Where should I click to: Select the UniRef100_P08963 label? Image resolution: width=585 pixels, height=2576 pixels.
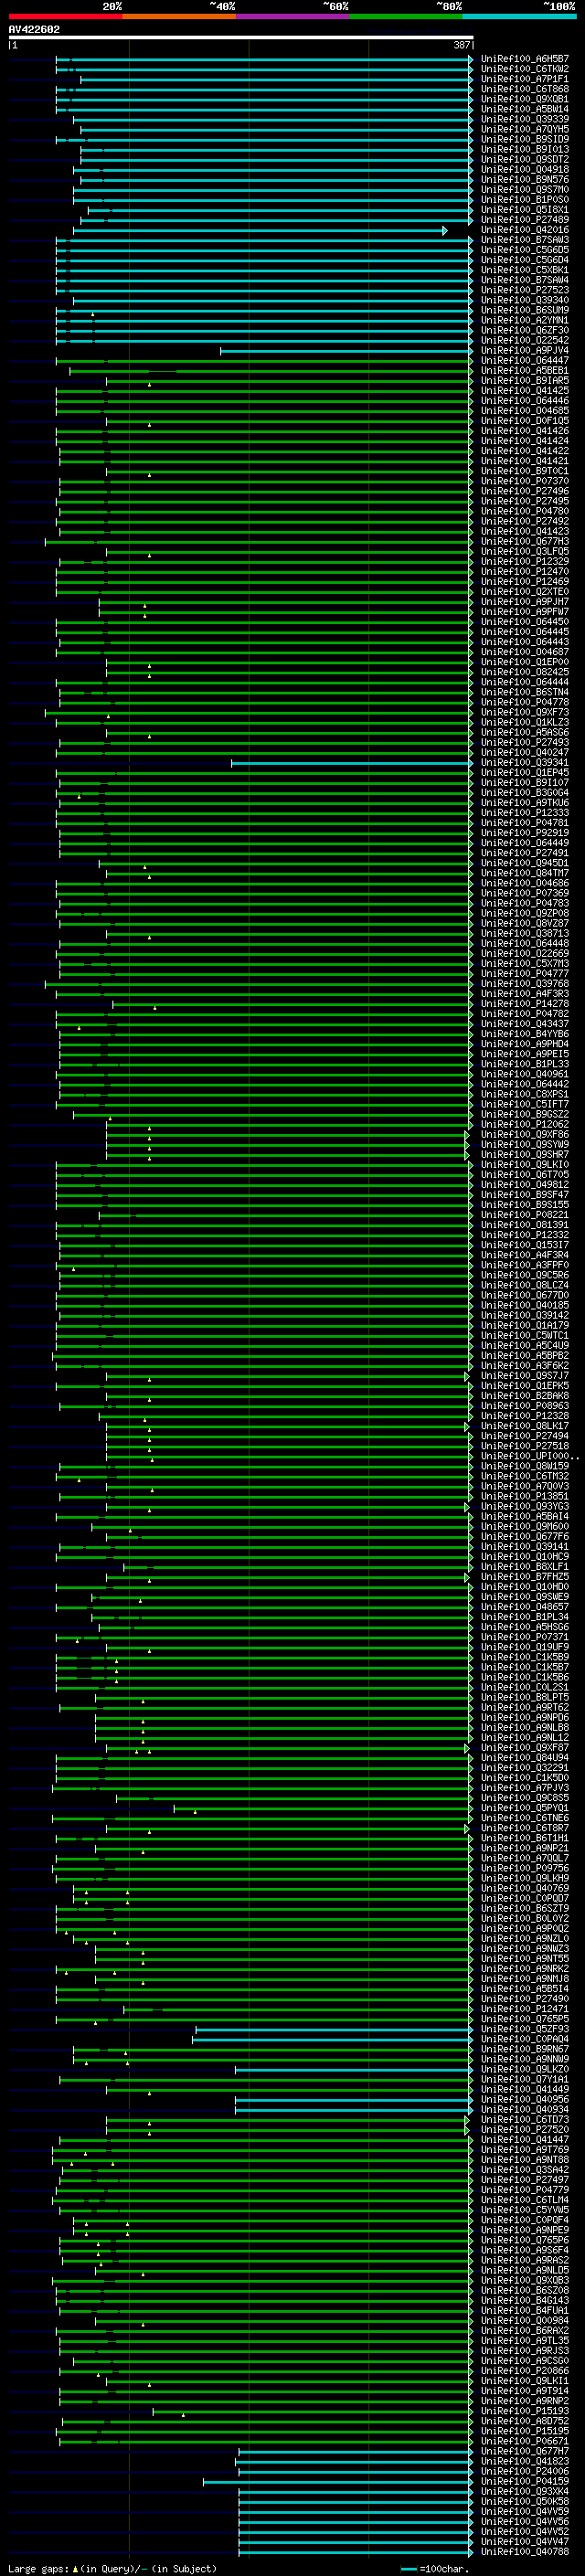point(525,1406)
